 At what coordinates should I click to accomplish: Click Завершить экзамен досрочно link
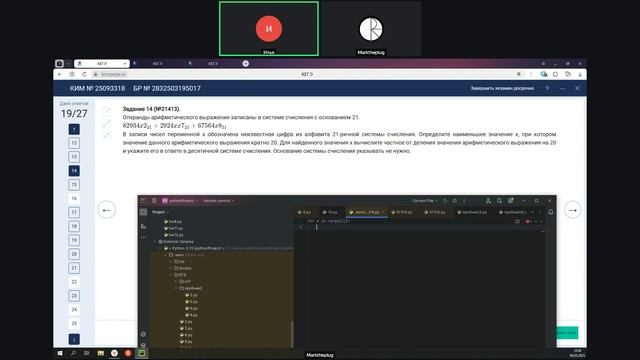[x=502, y=88]
